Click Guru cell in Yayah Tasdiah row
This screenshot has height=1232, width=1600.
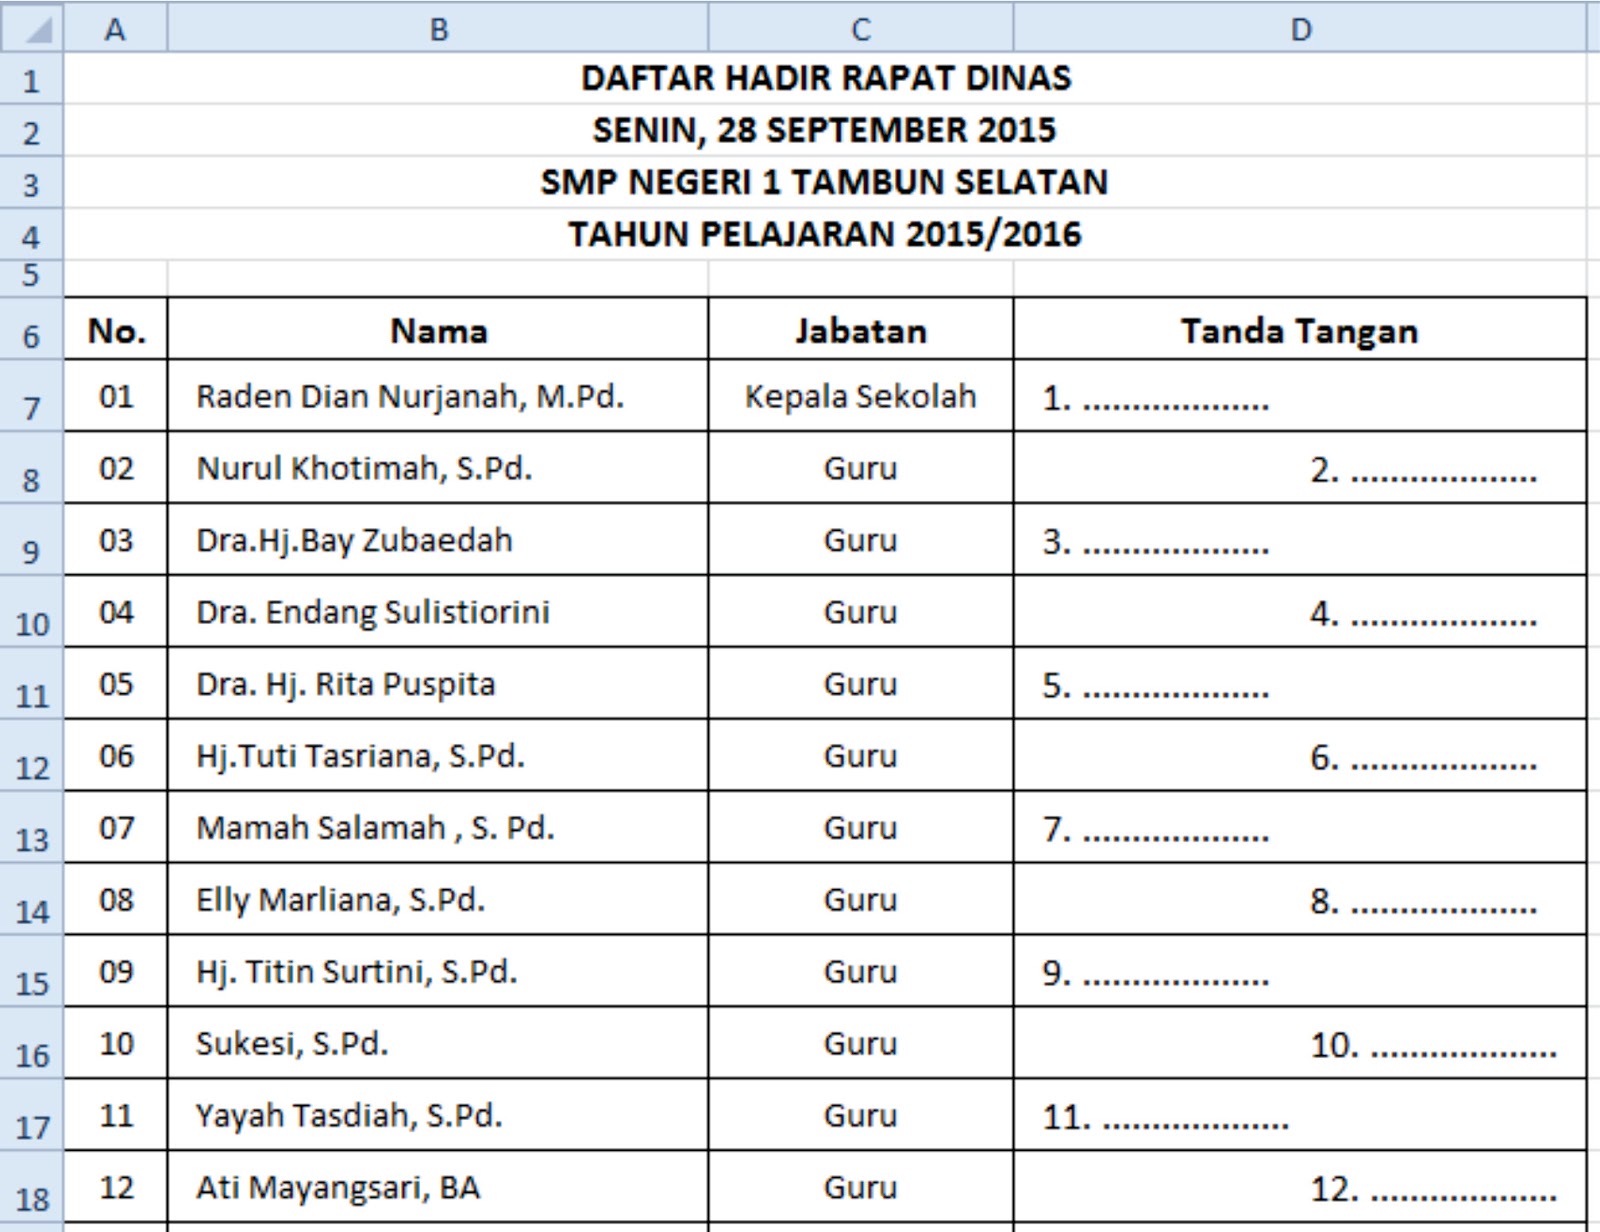click(x=860, y=1116)
